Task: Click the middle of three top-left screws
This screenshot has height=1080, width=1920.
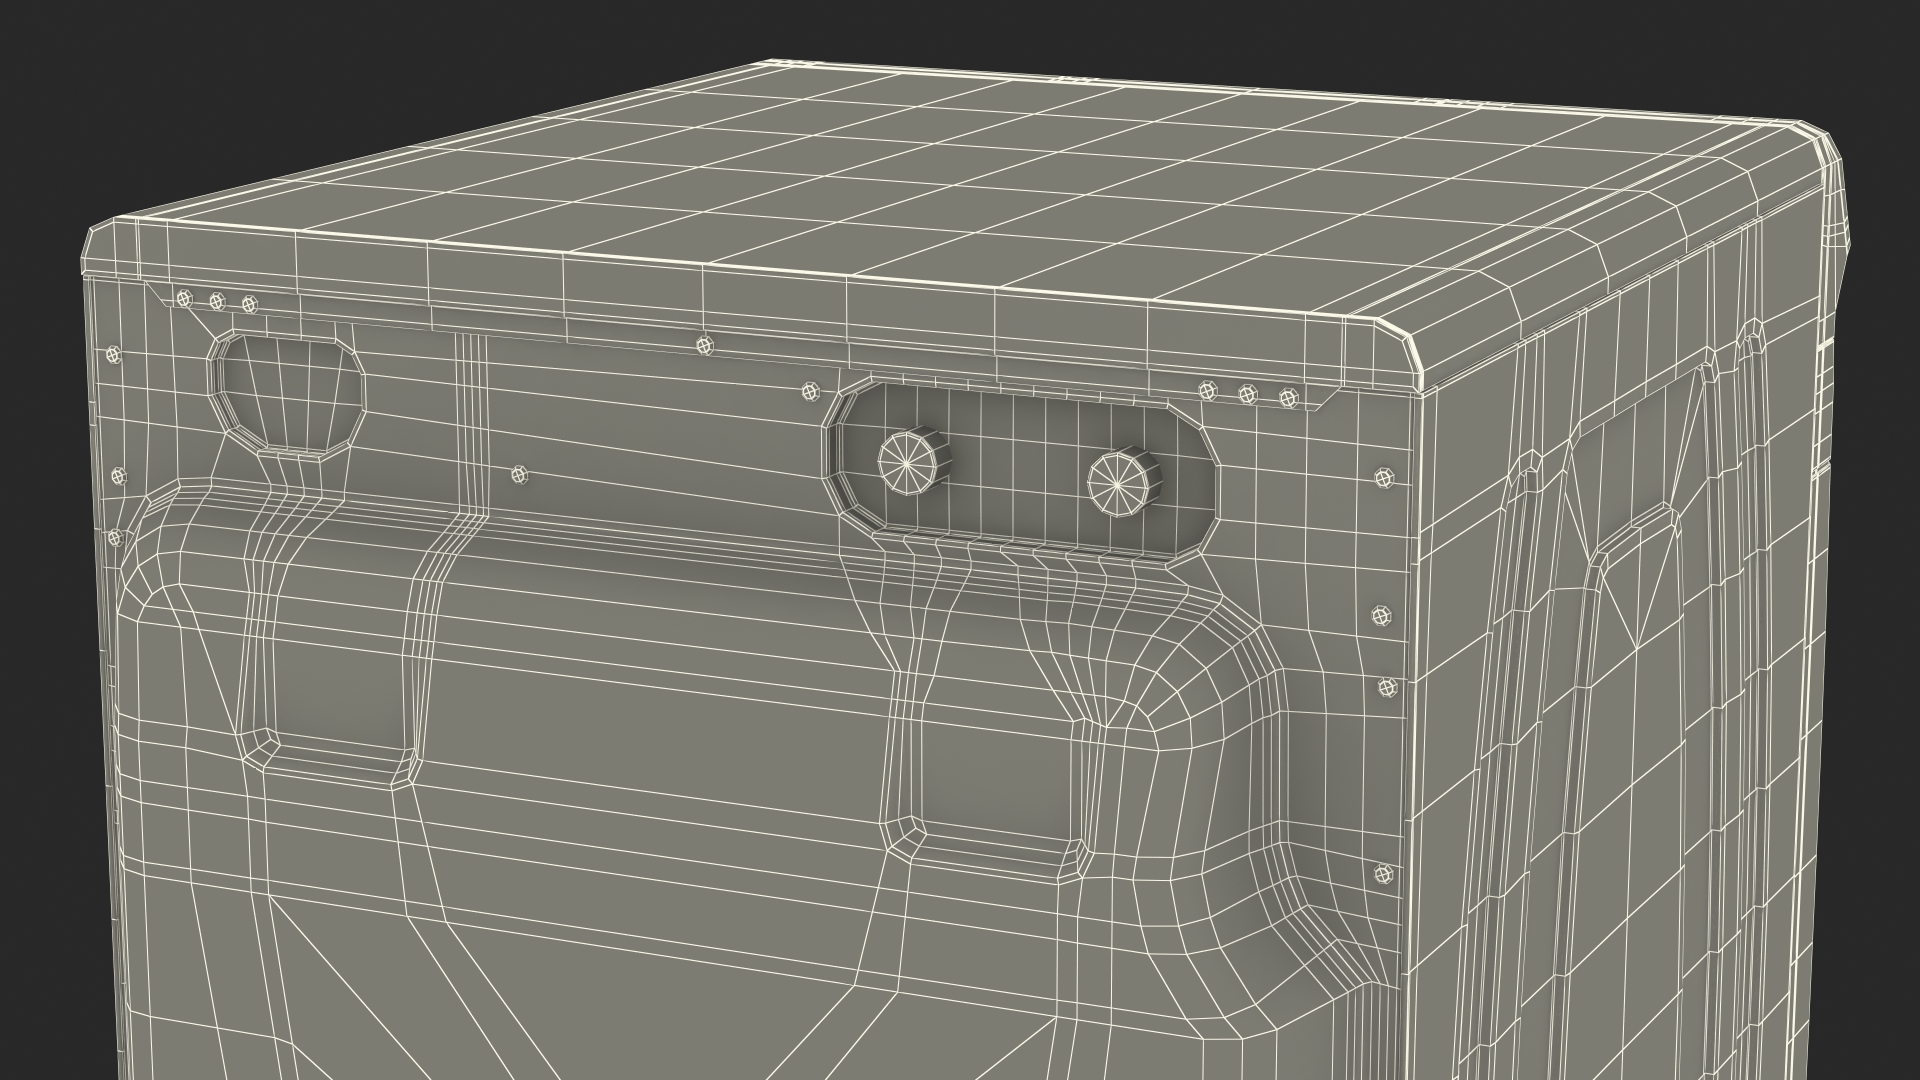Action: (217, 301)
